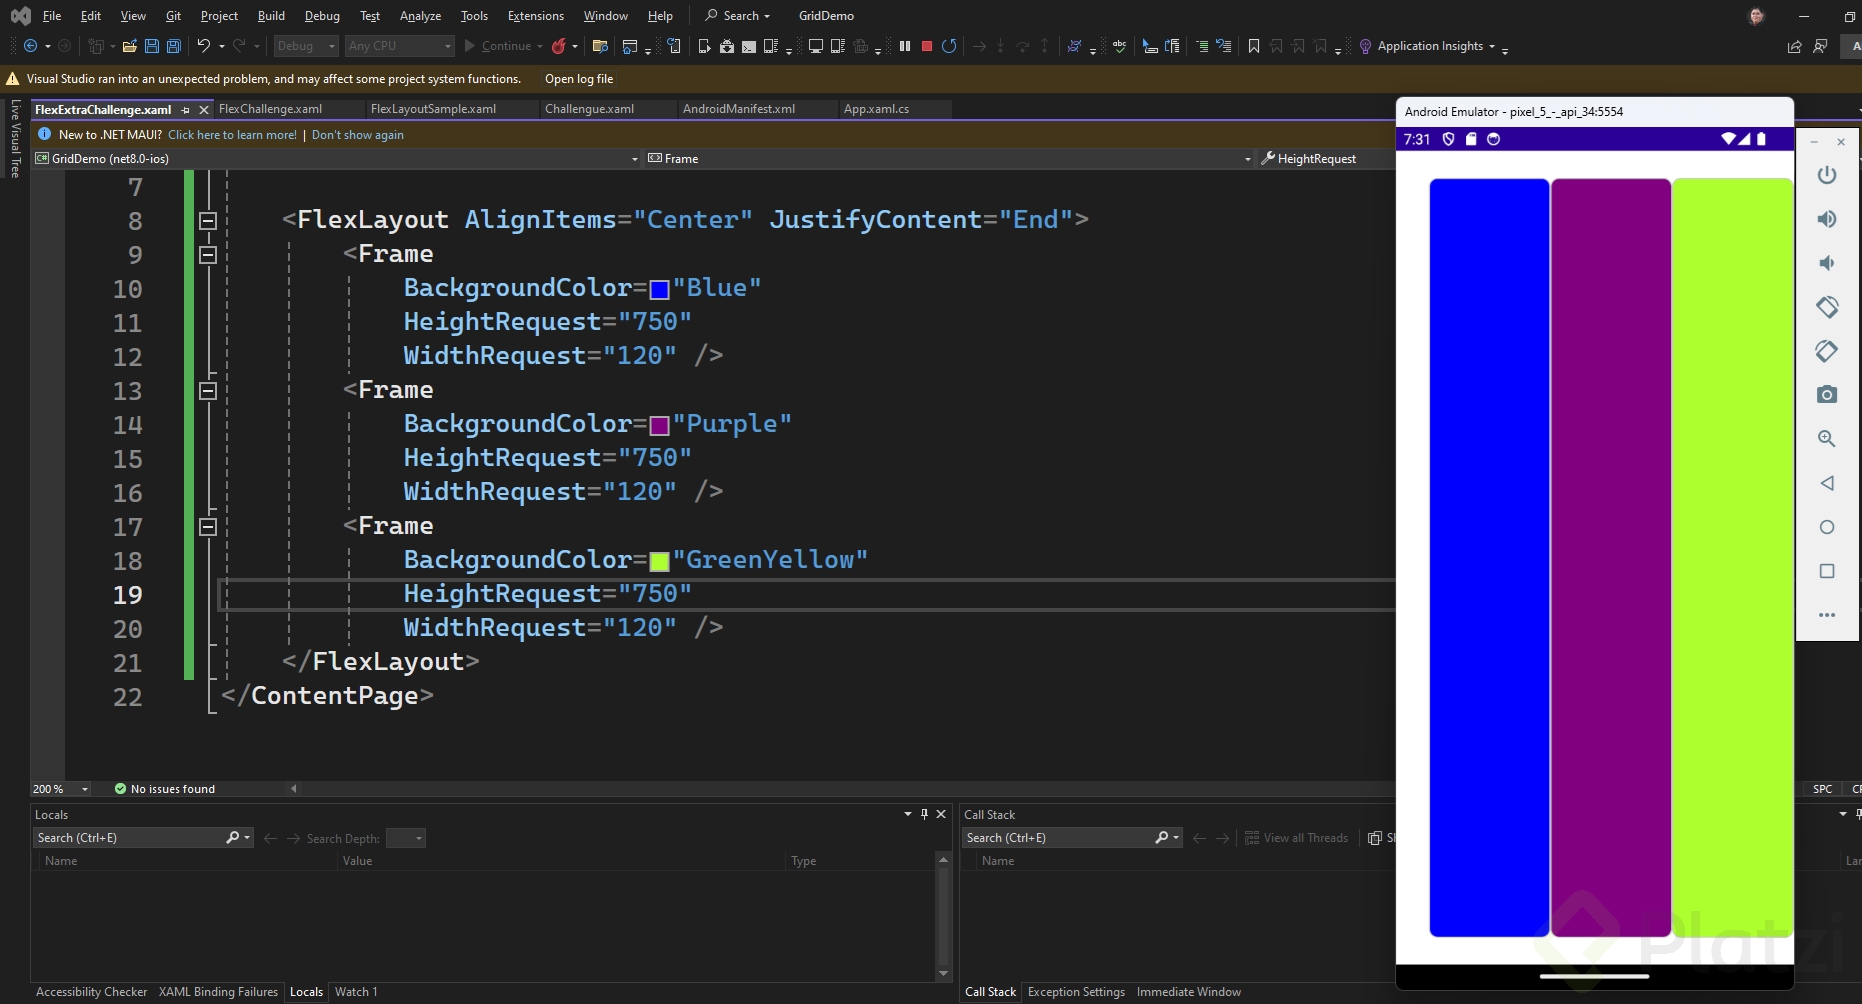Click the Restart debugging icon
The height and width of the screenshot is (1004, 1862).
[949, 46]
